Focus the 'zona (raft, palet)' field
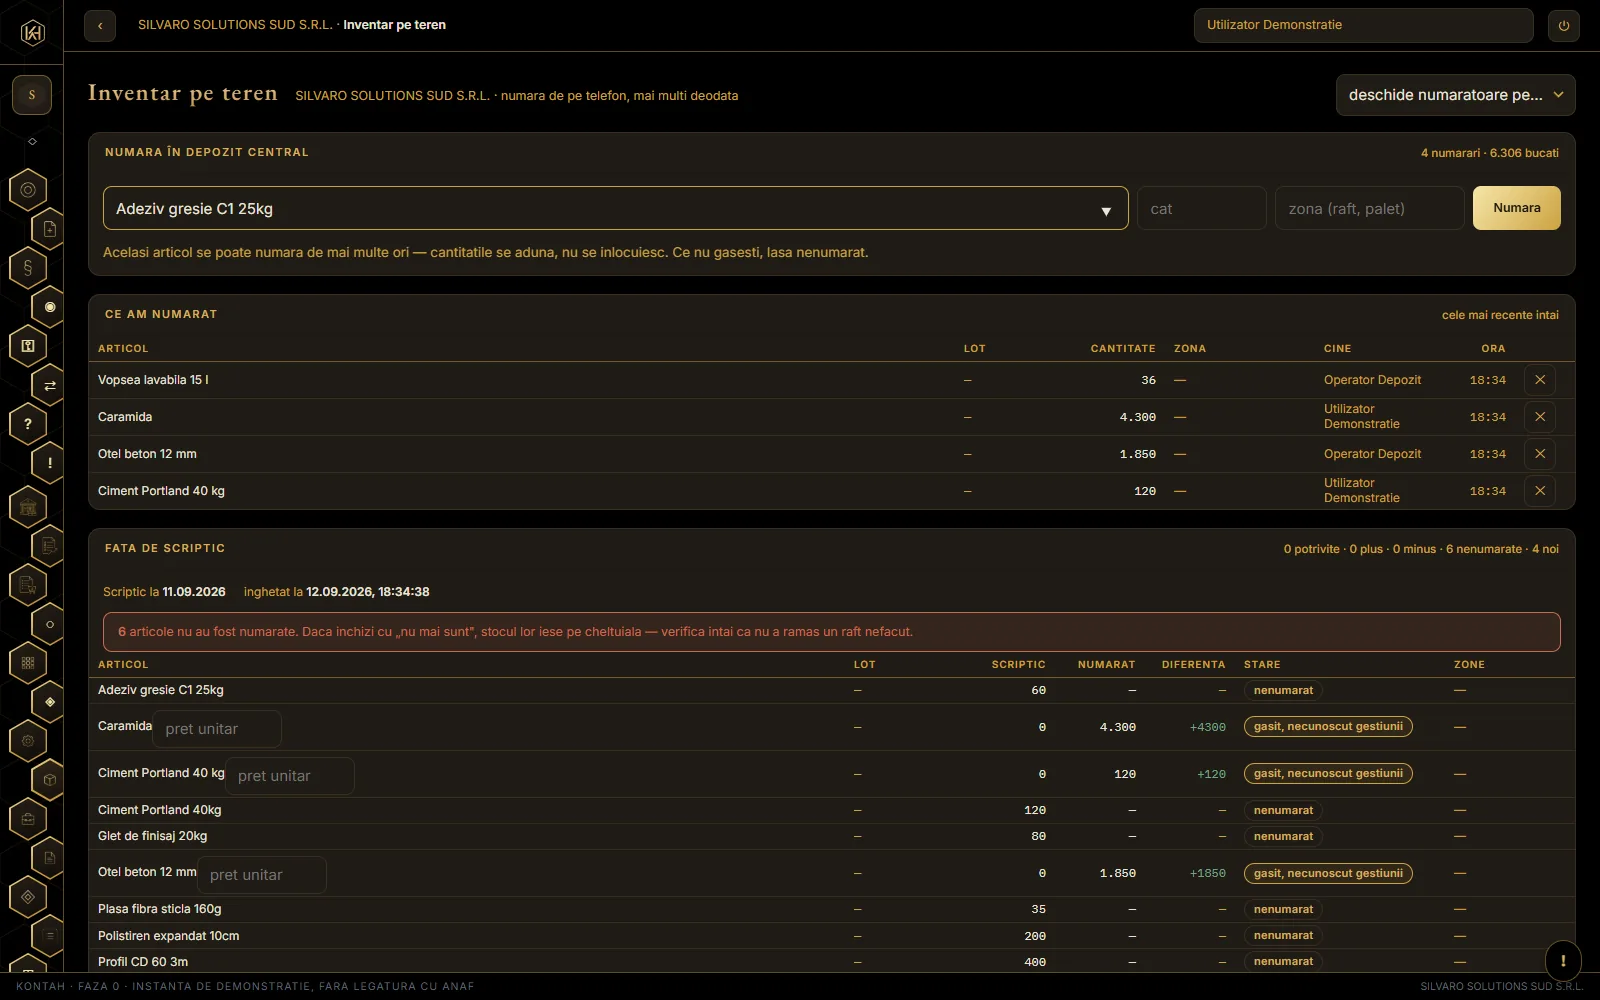This screenshot has width=1600, height=1000. coord(1369,208)
